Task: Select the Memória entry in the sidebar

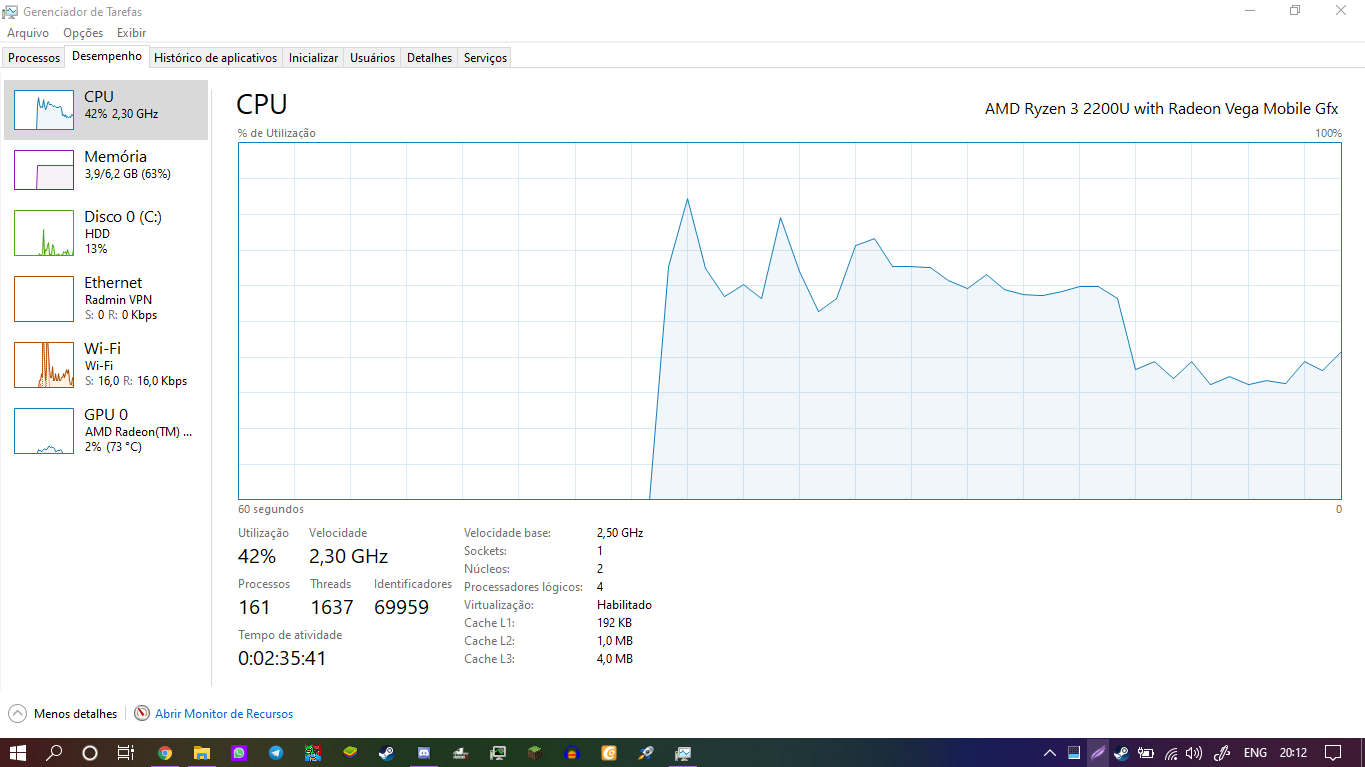Action: pos(106,170)
